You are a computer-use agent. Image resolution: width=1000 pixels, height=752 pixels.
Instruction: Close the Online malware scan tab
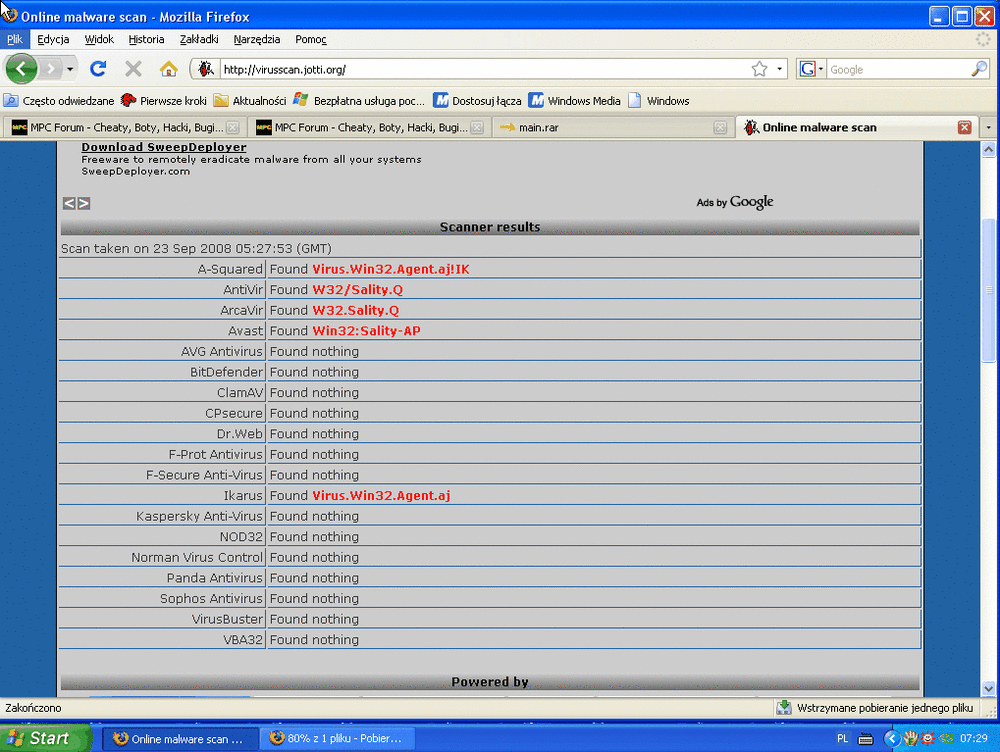pyautogui.click(x=964, y=128)
